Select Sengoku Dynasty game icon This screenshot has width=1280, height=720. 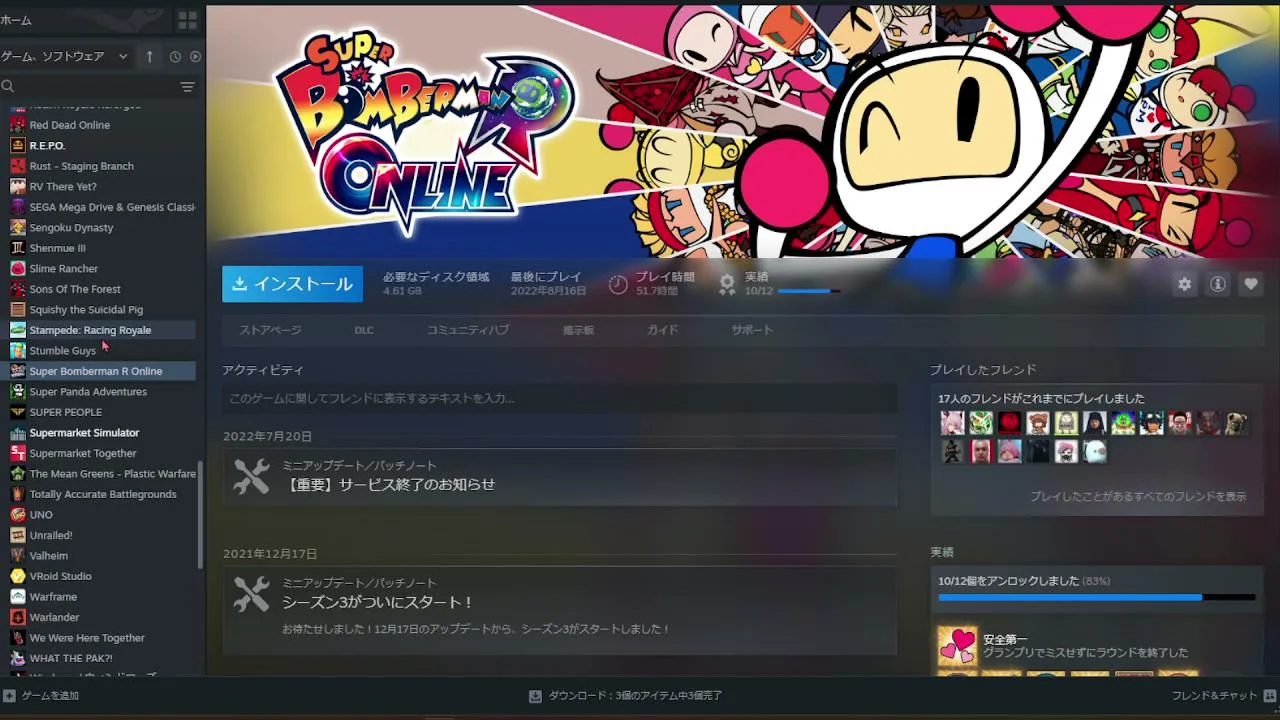coord(17,228)
